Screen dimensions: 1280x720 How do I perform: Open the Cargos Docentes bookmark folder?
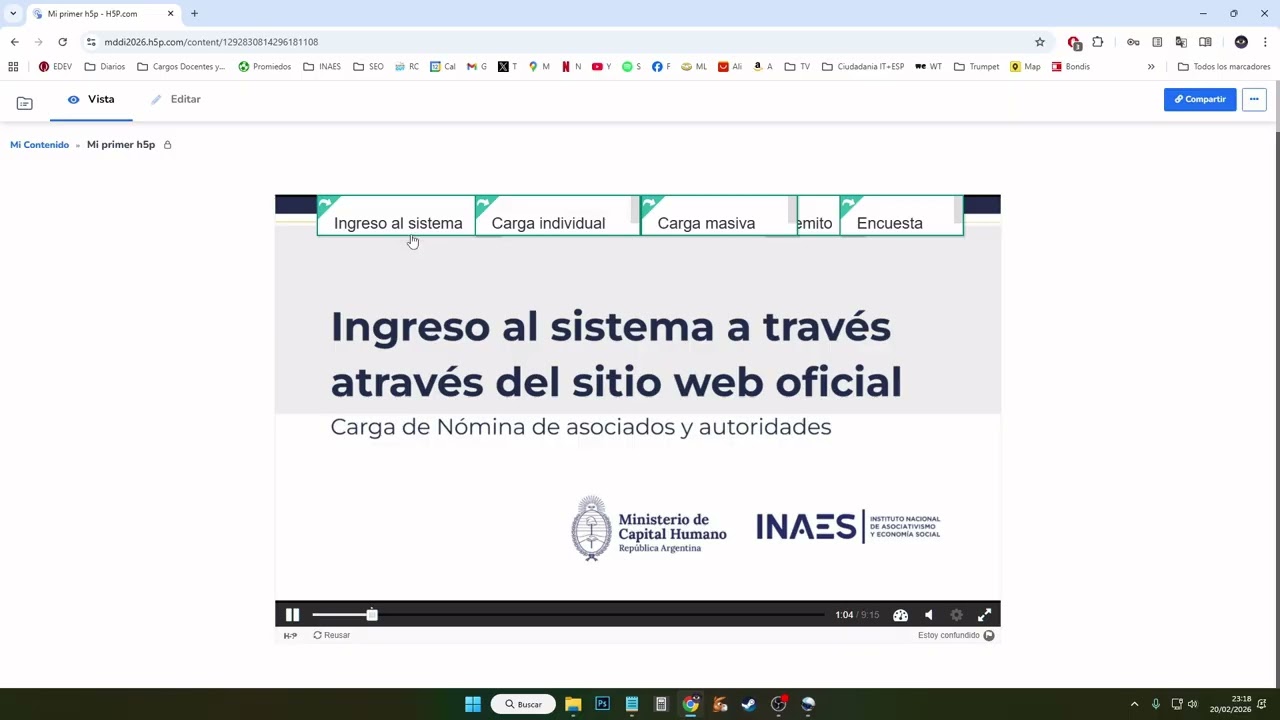(181, 67)
